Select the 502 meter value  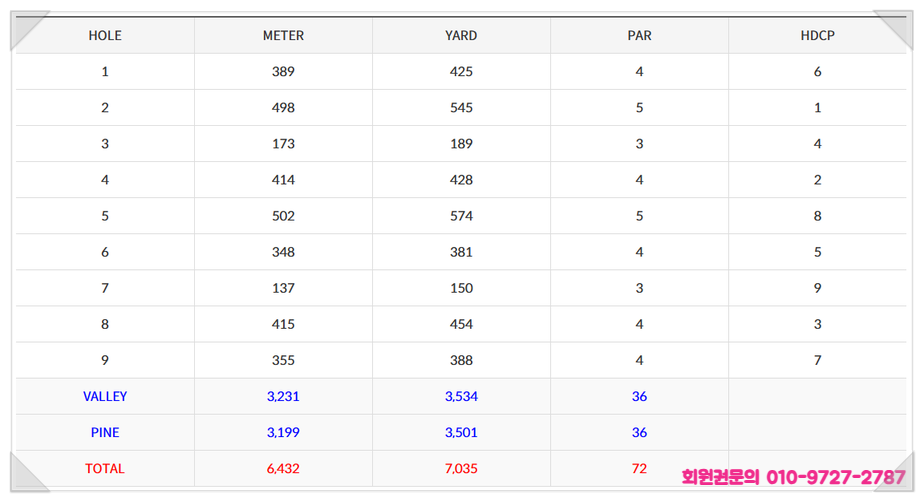click(x=283, y=216)
